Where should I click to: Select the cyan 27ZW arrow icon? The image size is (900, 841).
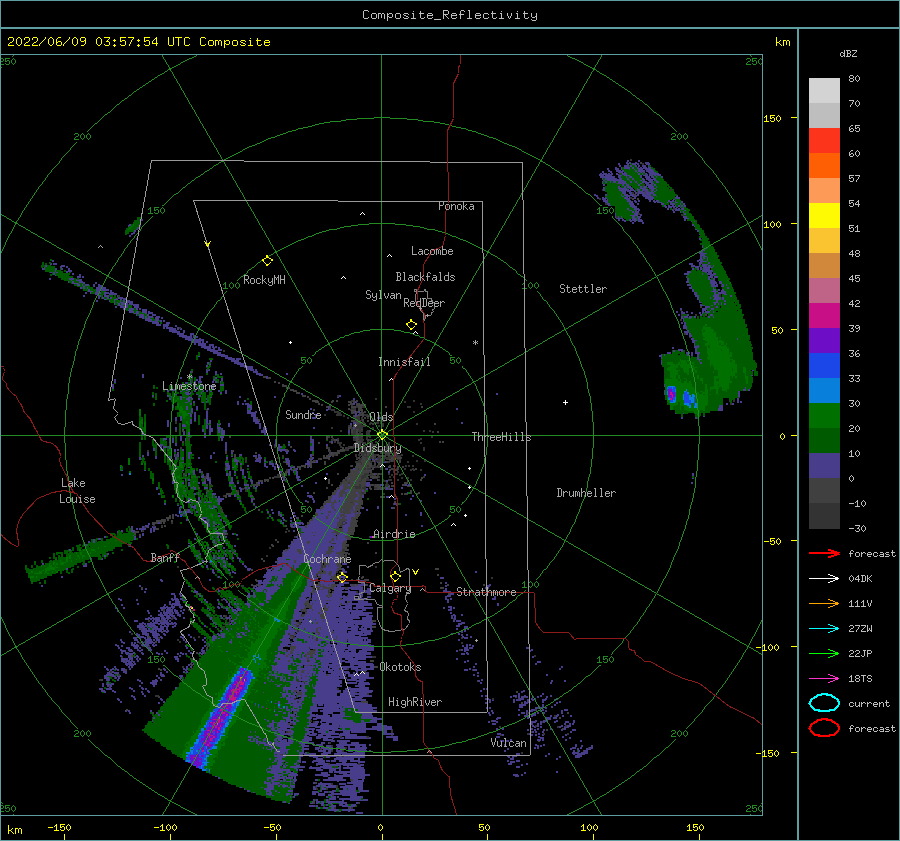[x=824, y=629]
